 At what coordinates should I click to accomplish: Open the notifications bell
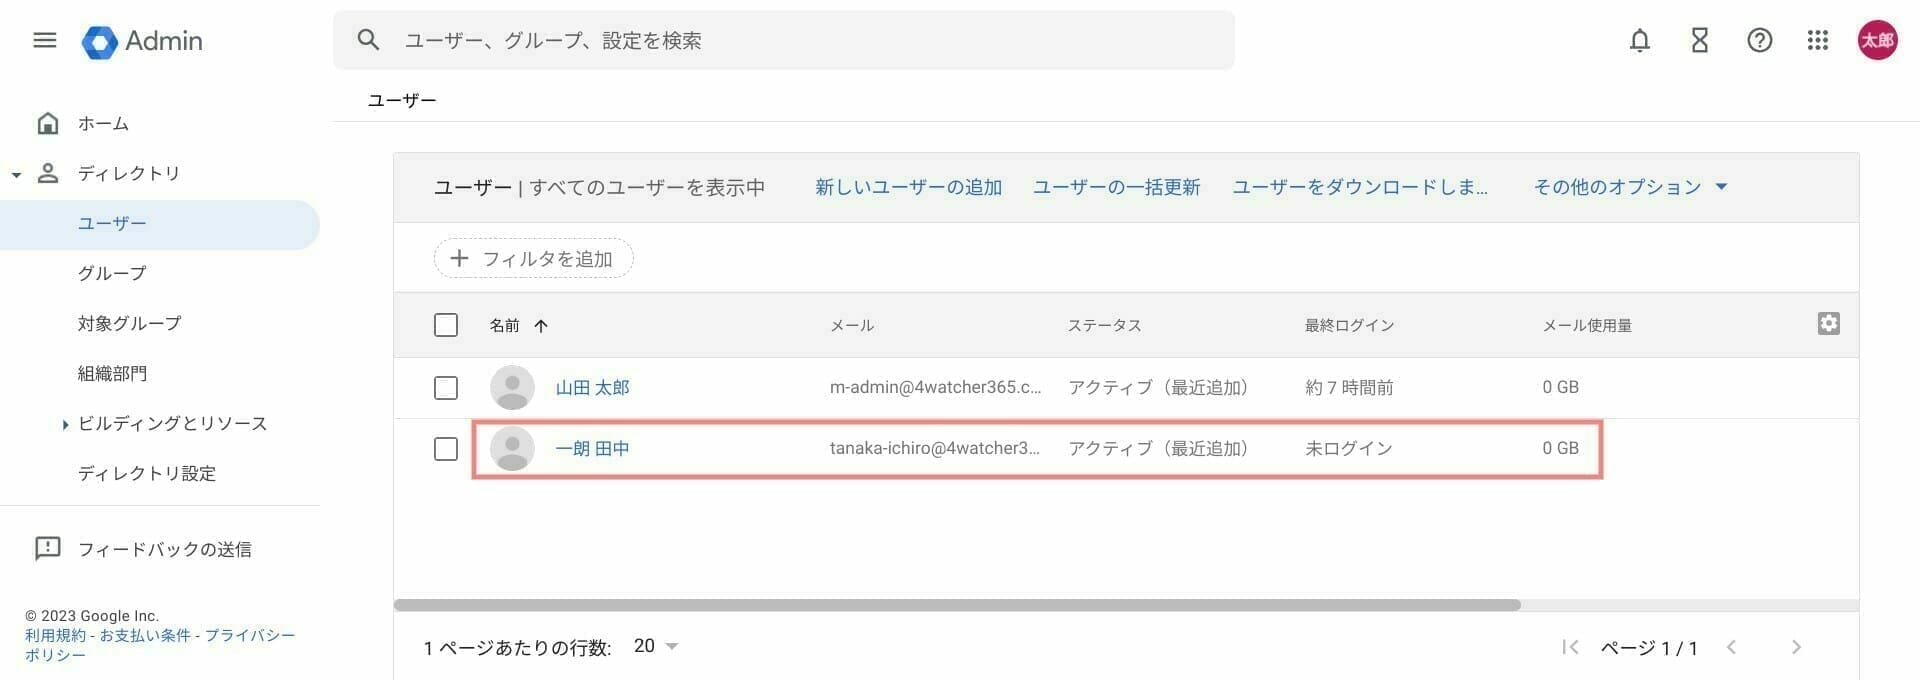pyautogui.click(x=1640, y=40)
